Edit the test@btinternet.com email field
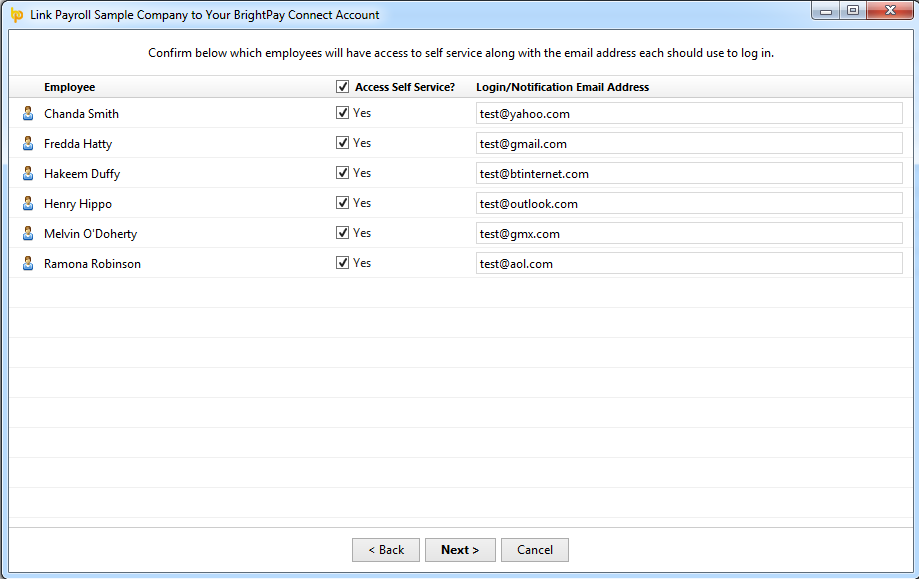The width and height of the screenshot is (919, 579). coord(689,173)
